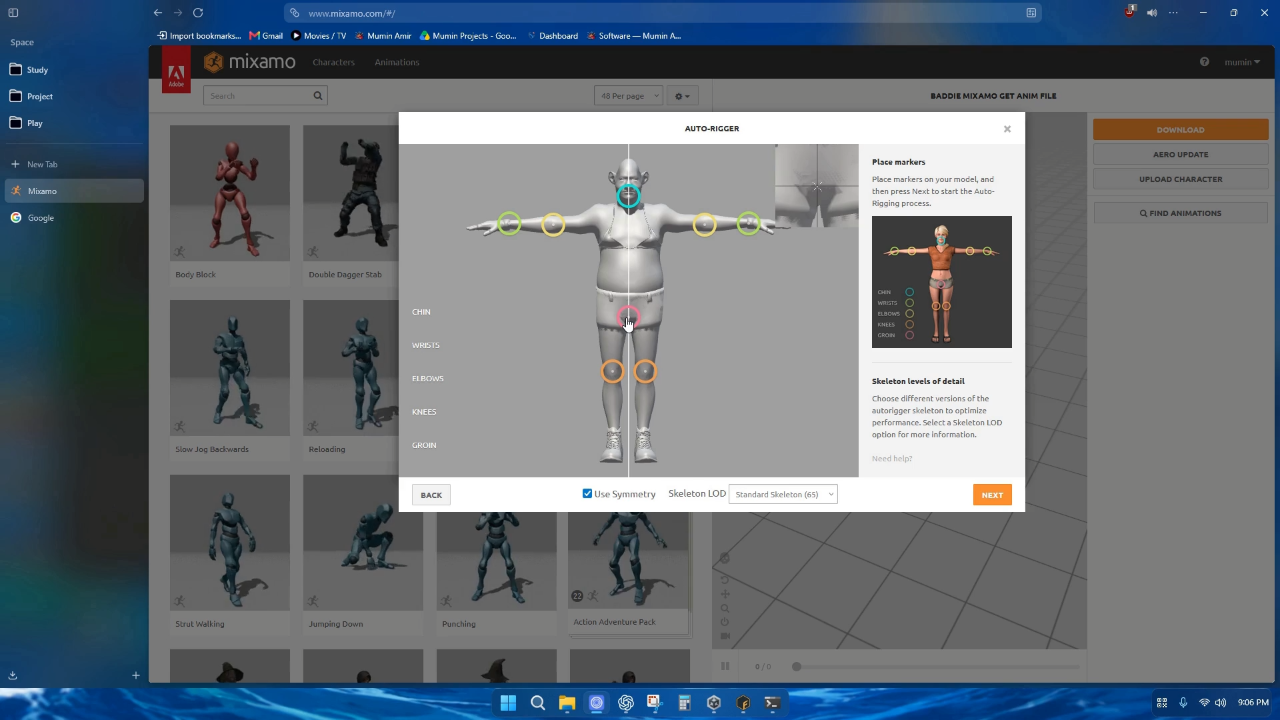Go BACK in the Auto-Rigger
1280x720 pixels.
pyautogui.click(x=431, y=495)
